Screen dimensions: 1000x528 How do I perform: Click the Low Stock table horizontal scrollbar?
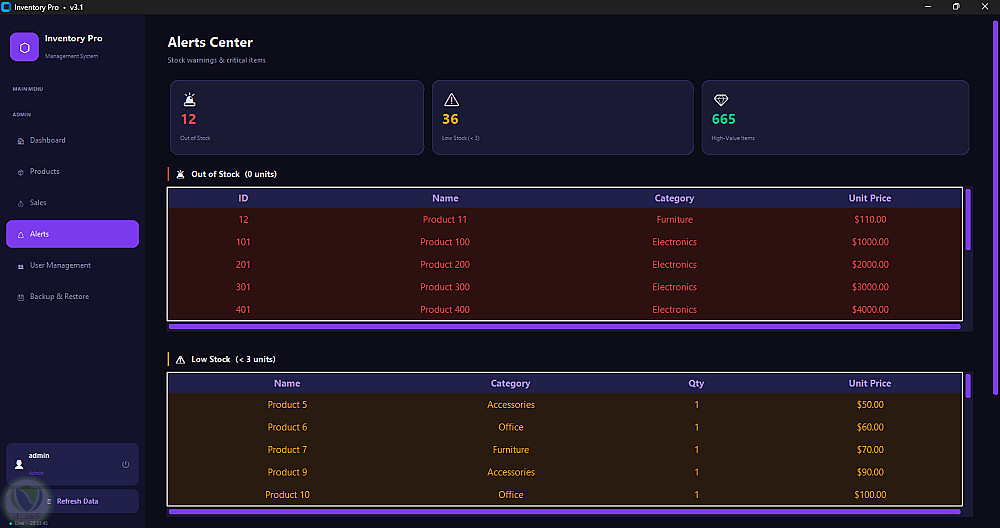point(564,511)
